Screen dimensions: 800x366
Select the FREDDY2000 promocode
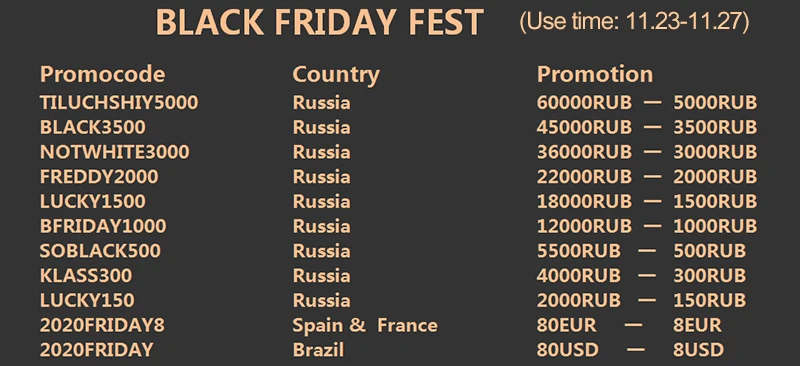[x=99, y=177]
